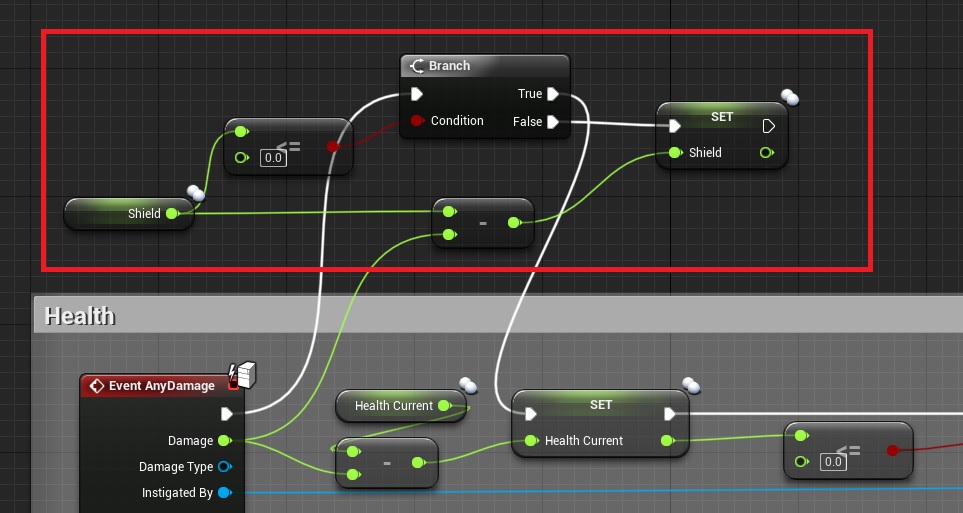Select the Event AnyDamage node title

160,386
